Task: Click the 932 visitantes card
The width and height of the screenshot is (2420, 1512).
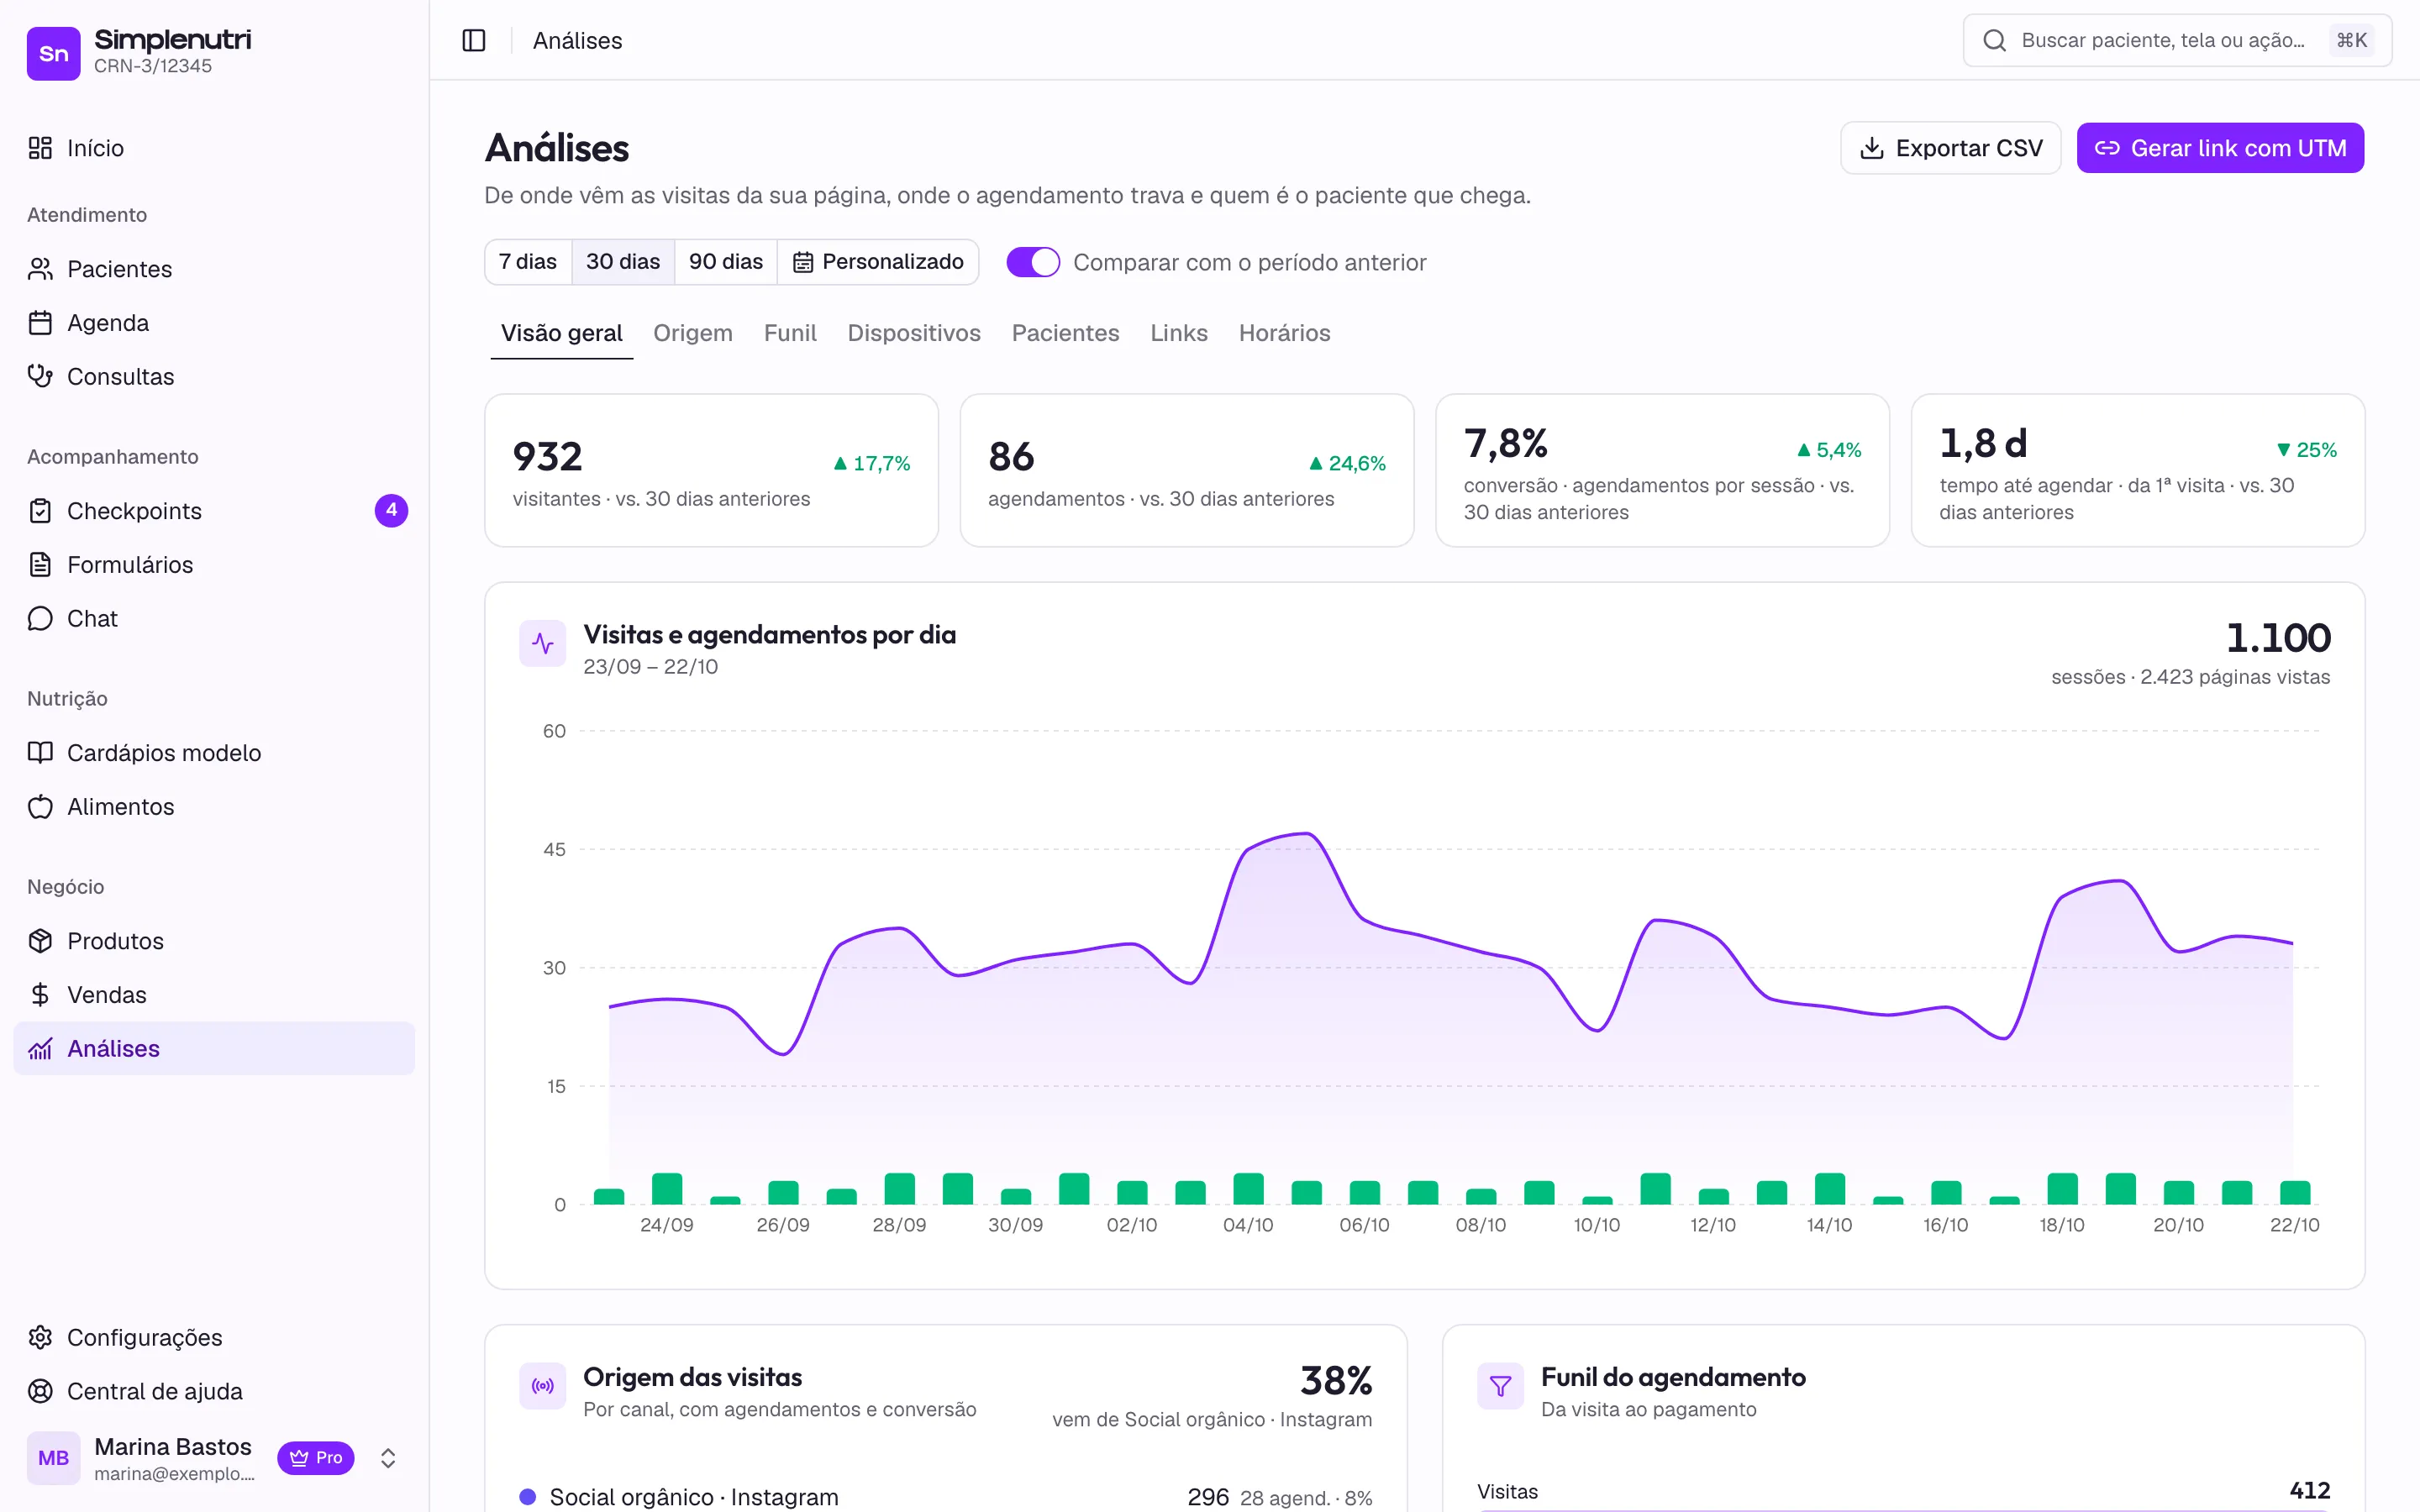Action: [x=711, y=470]
